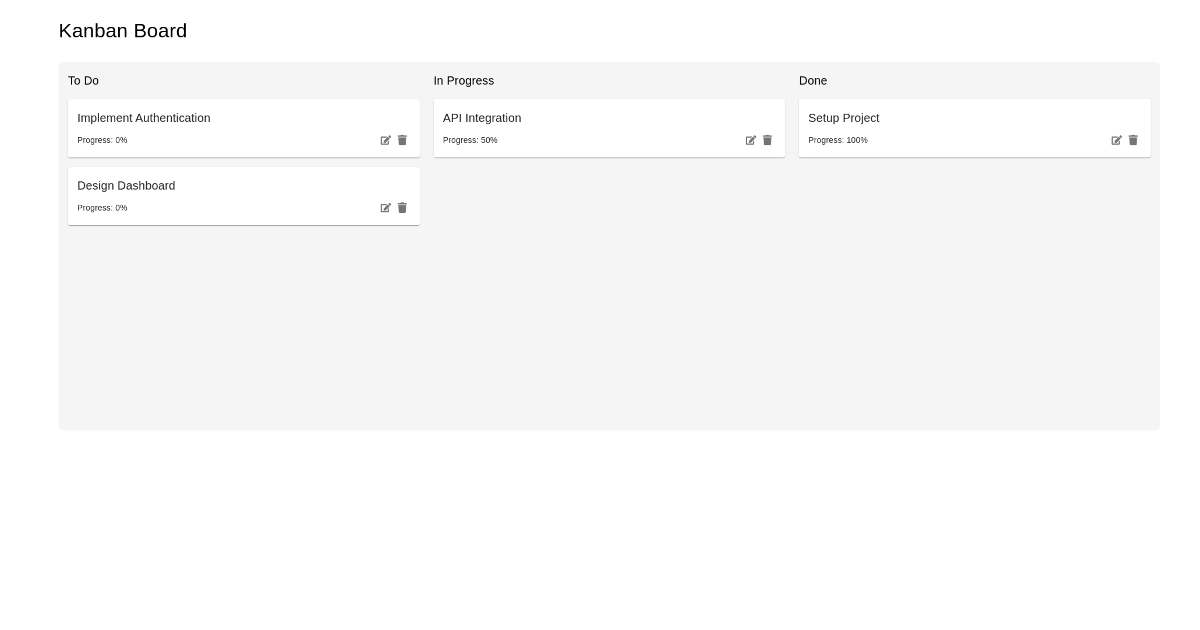Click the In Progress column header
Viewport: 1200px width, 630px height.
(463, 81)
